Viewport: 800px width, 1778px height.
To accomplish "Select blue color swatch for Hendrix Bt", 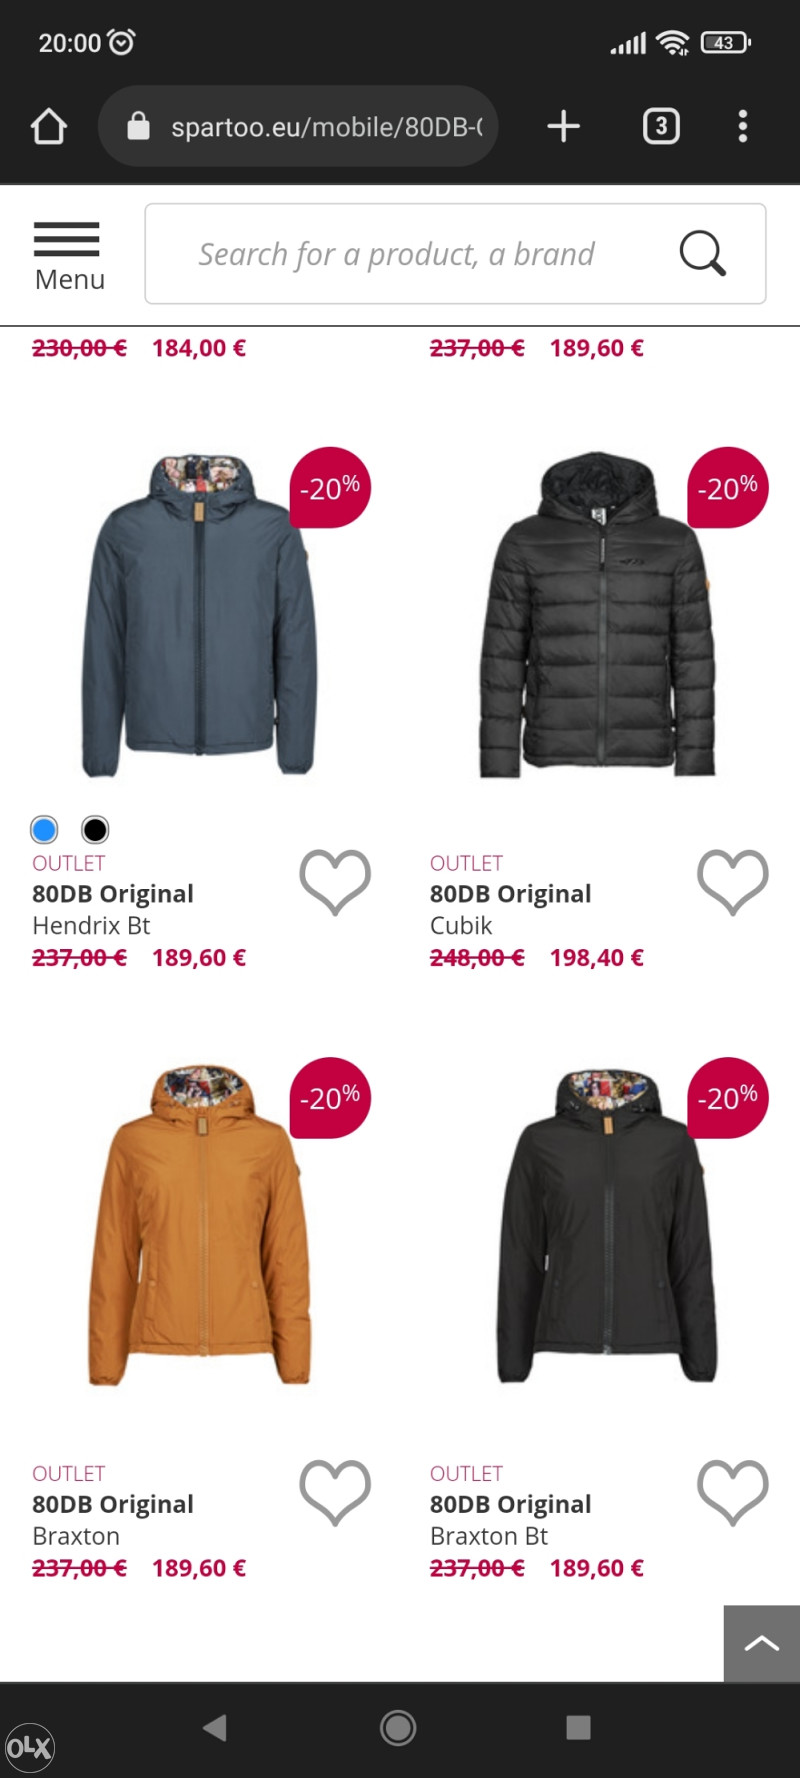I will pos(44,829).
